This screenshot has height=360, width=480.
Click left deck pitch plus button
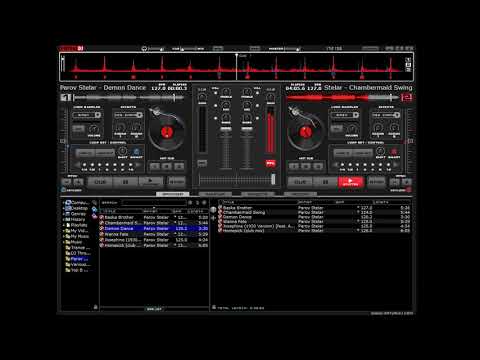tap(79, 182)
